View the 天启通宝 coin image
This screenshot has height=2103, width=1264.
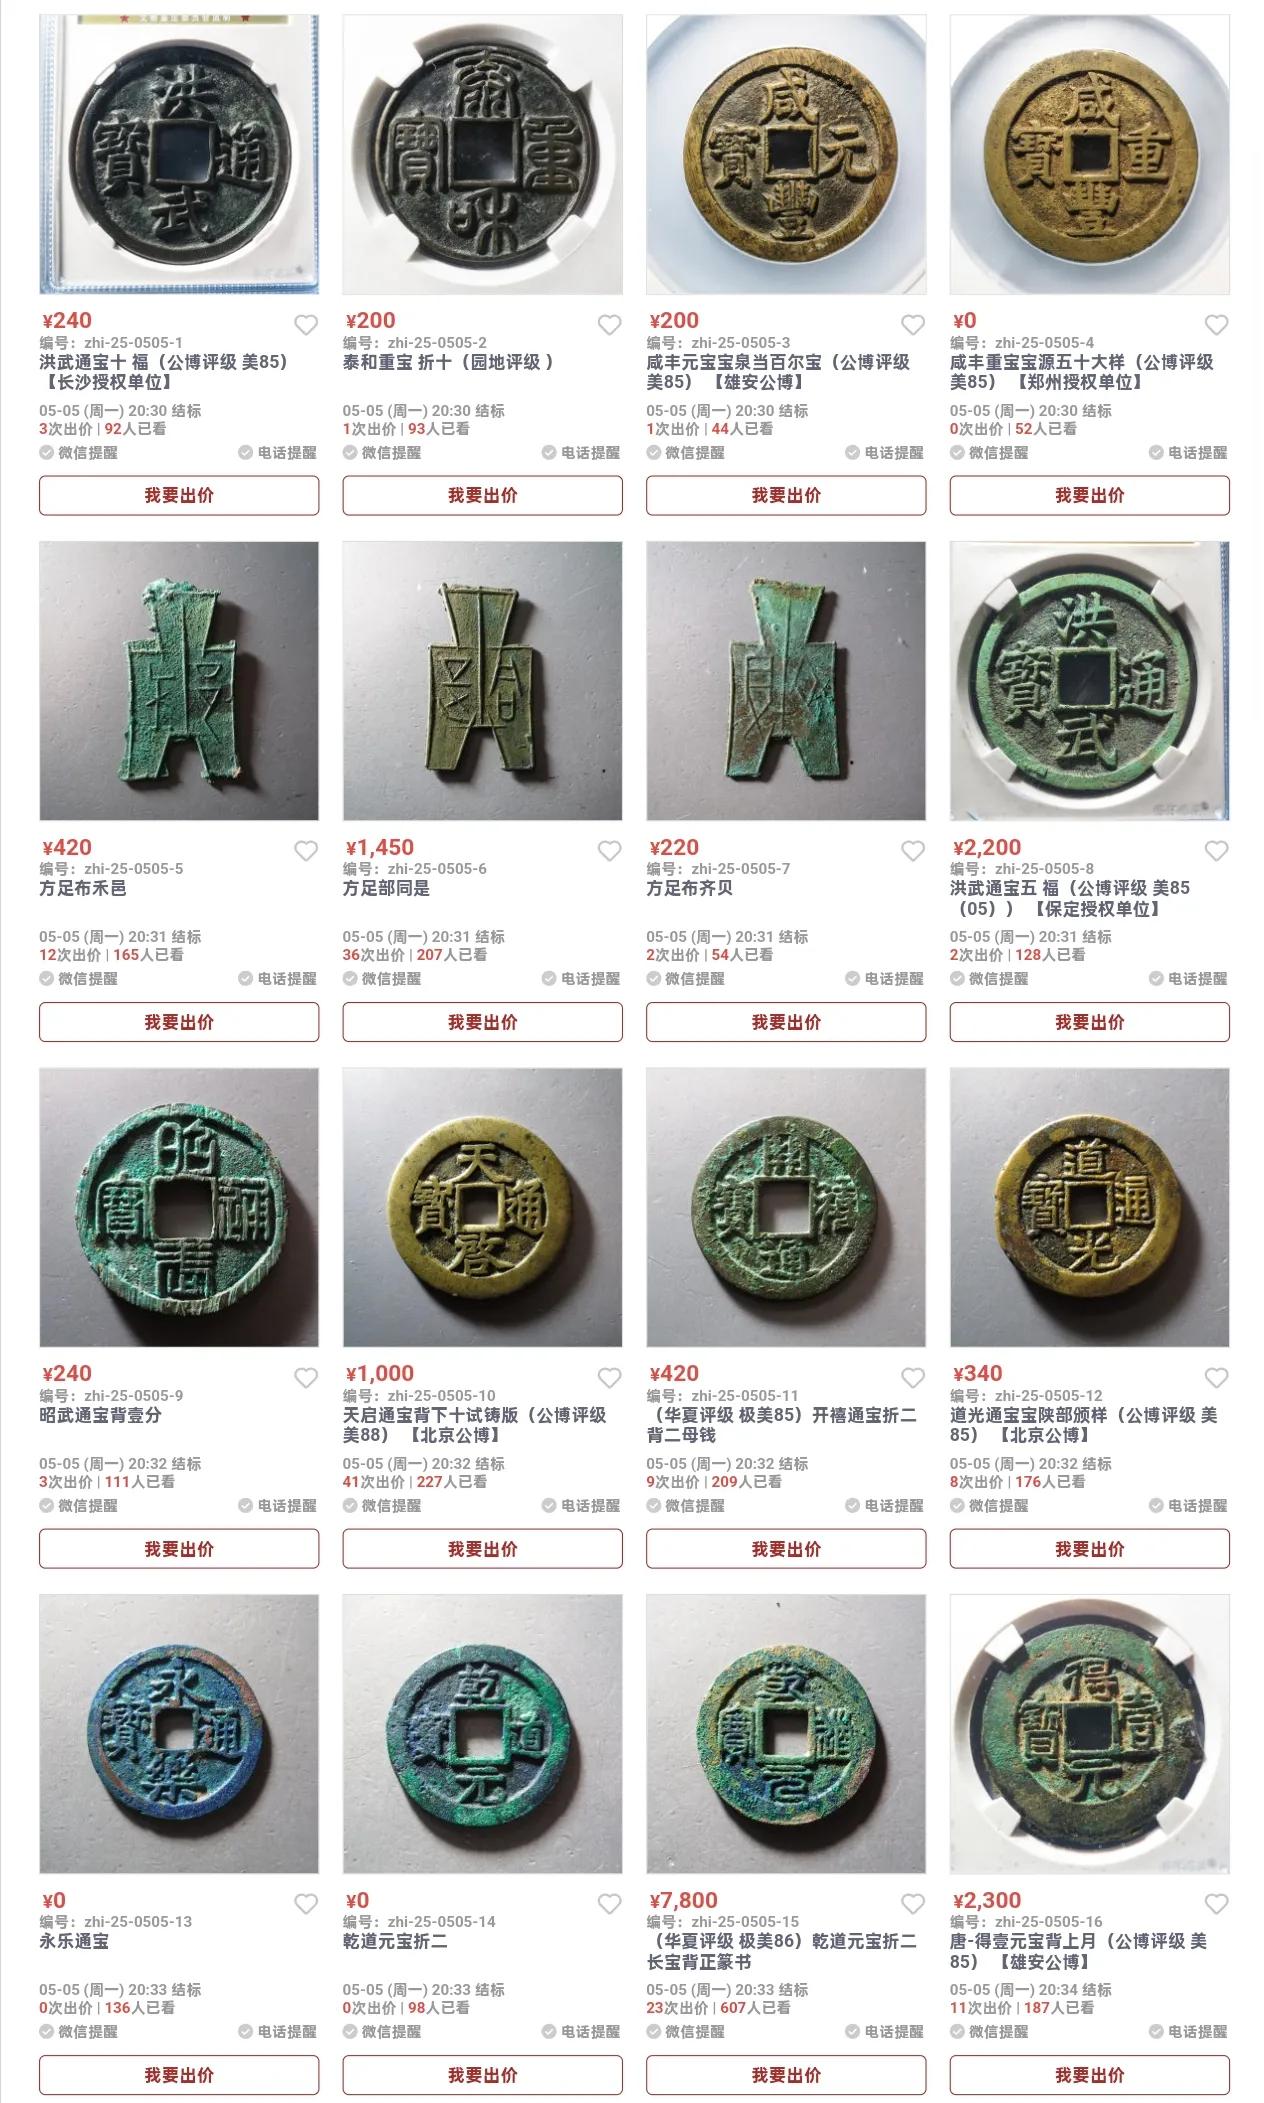pos(483,1207)
